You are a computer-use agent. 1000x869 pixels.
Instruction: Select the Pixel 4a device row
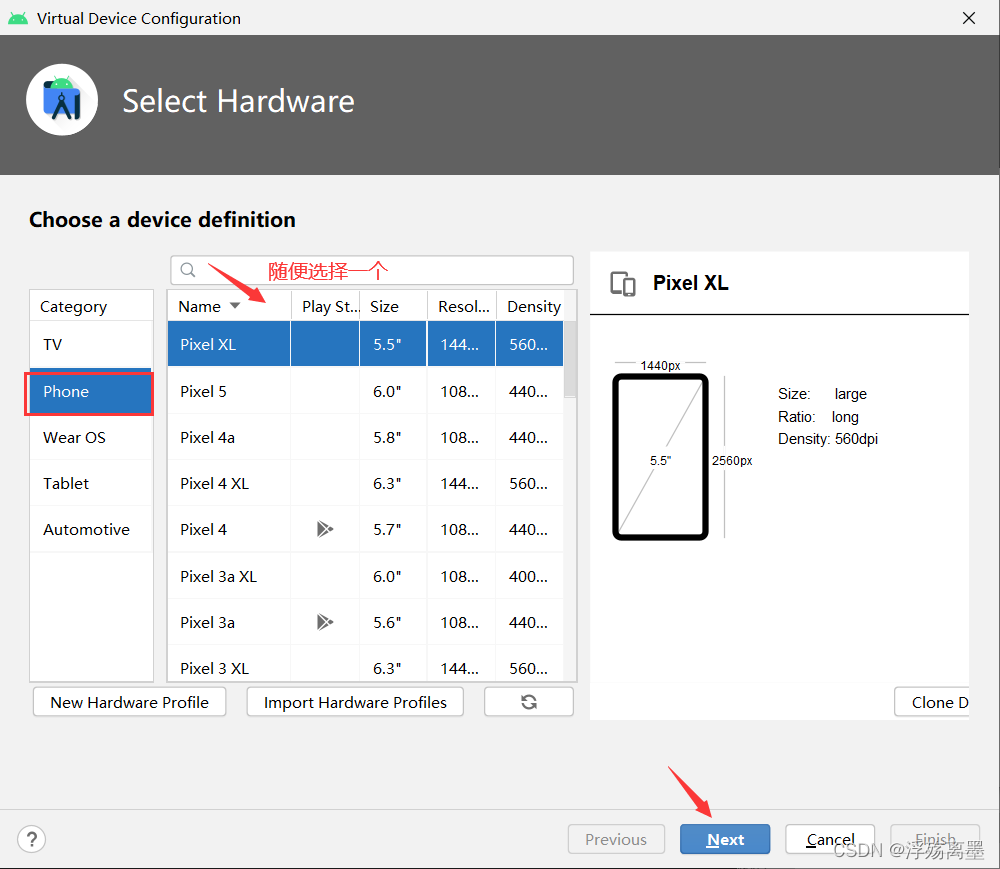[365, 437]
